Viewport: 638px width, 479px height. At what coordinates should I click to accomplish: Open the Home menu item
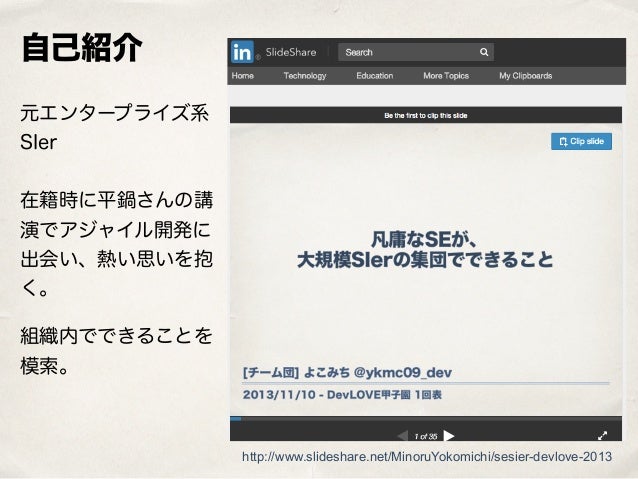point(243,76)
